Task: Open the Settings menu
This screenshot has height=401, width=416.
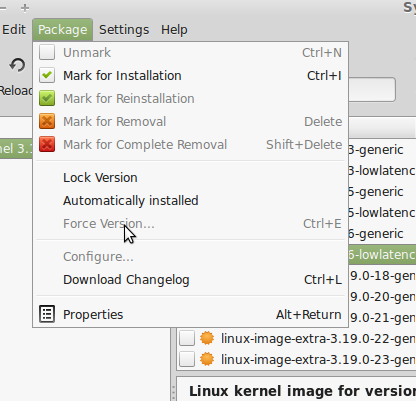Action: pyautogui.click(x=124, y=30)
